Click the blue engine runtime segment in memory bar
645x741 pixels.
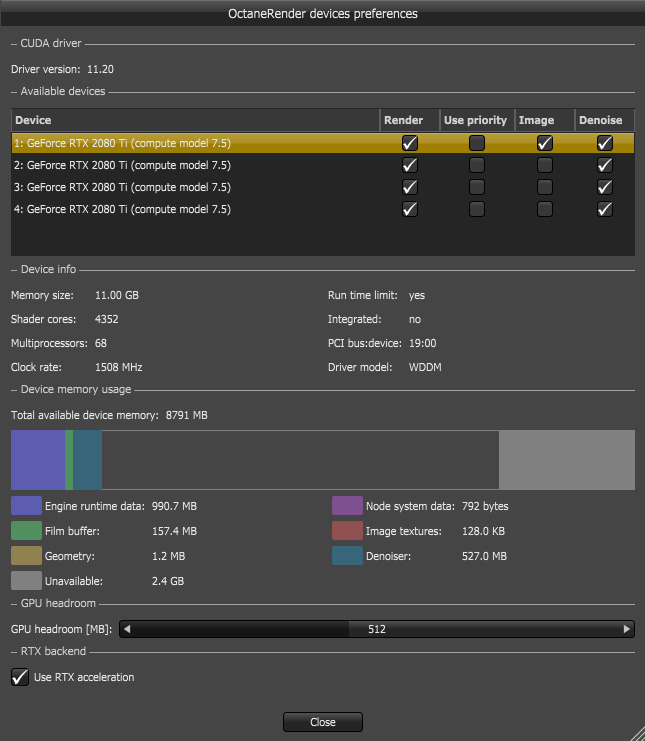(38, 460)
